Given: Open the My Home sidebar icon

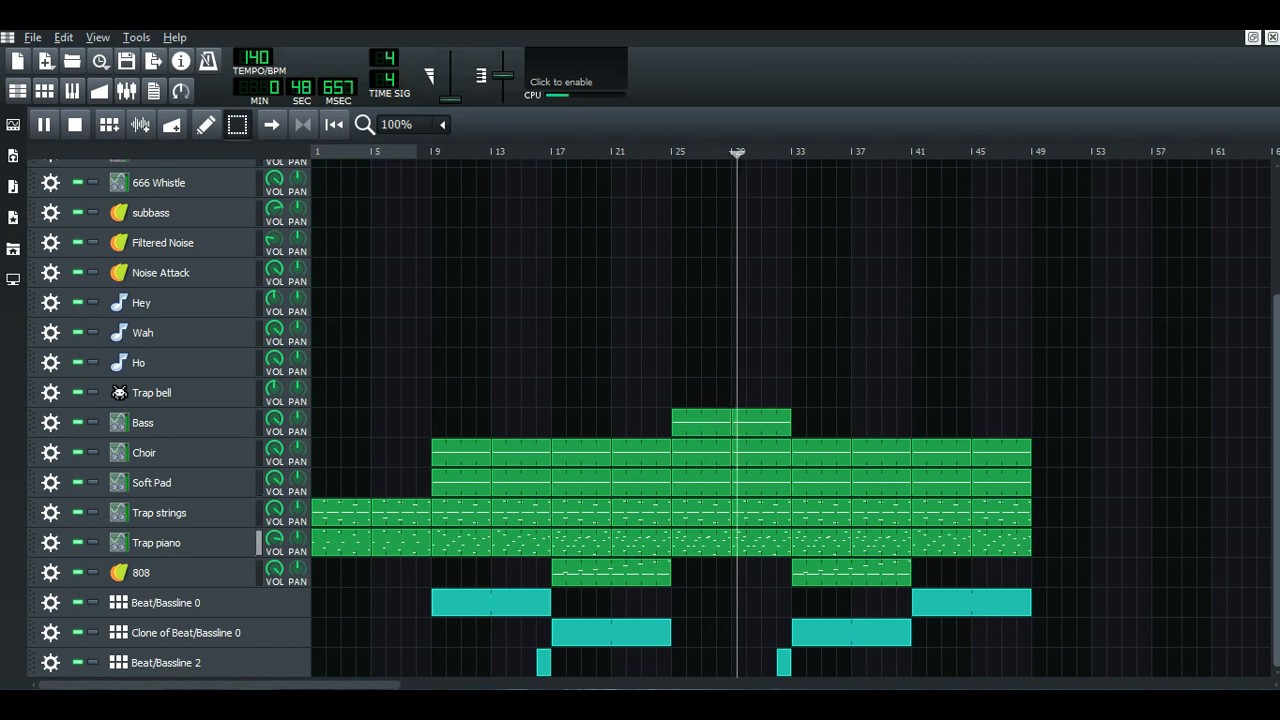Looking at the screenshot, I should 13,249.
